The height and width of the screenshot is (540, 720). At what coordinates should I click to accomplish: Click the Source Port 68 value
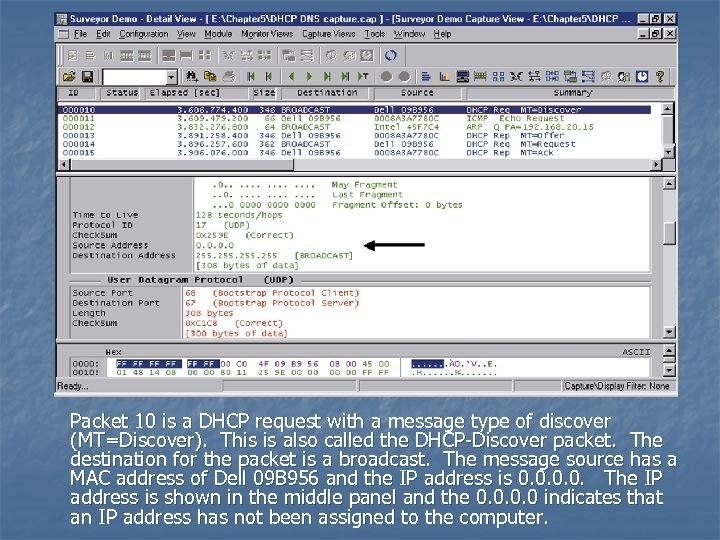pyautogui.click(x=190, y=293)
